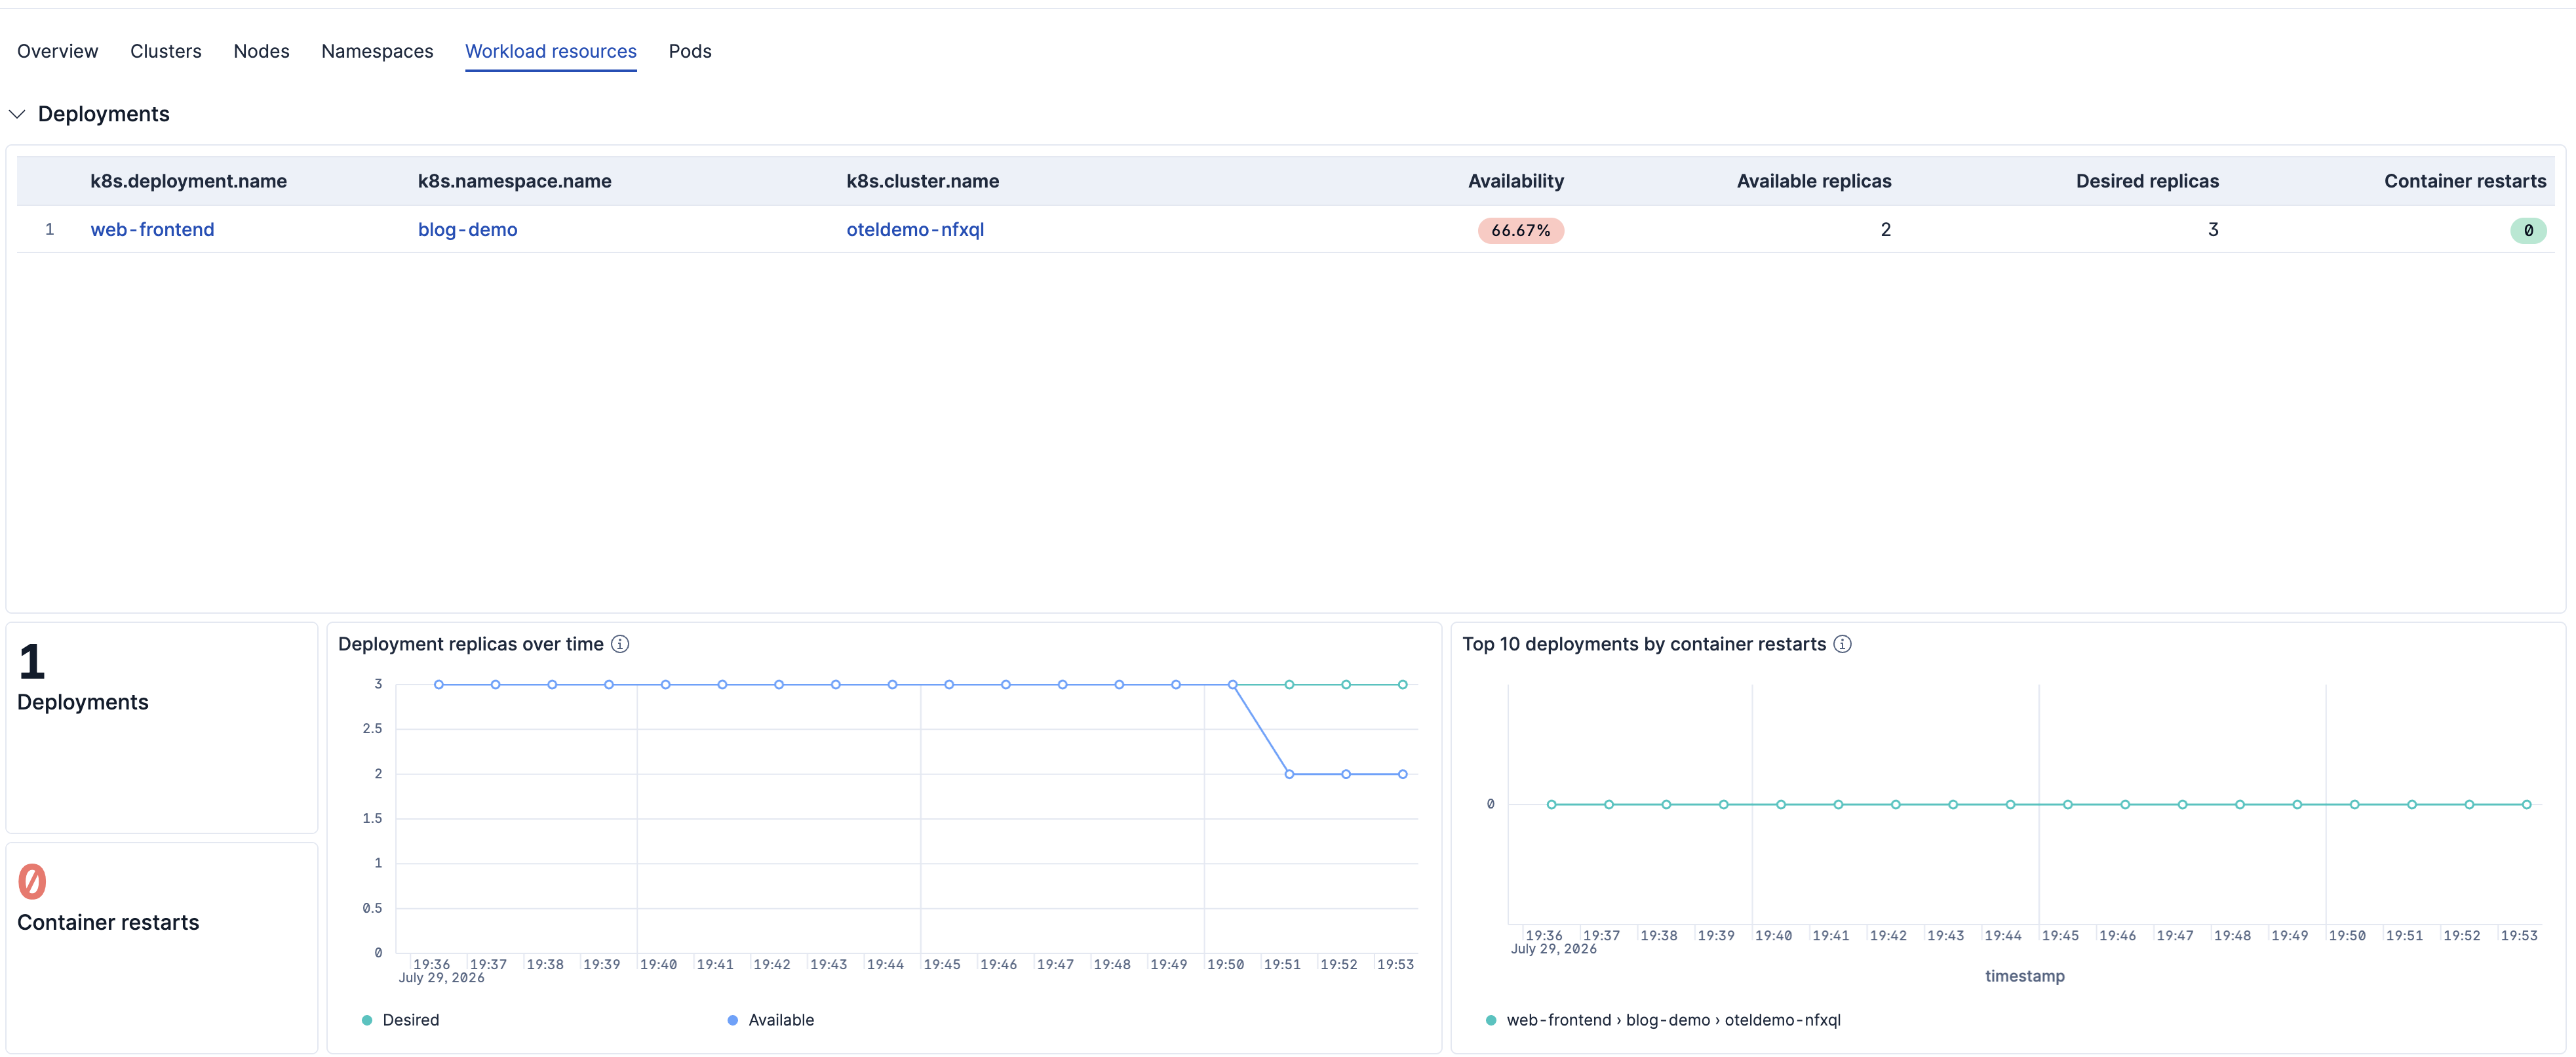Show info for Top 10 deployments chart
The height and width of the screenshot is (1057, 2576).
pyautogui.click(x=1842, y=644)
